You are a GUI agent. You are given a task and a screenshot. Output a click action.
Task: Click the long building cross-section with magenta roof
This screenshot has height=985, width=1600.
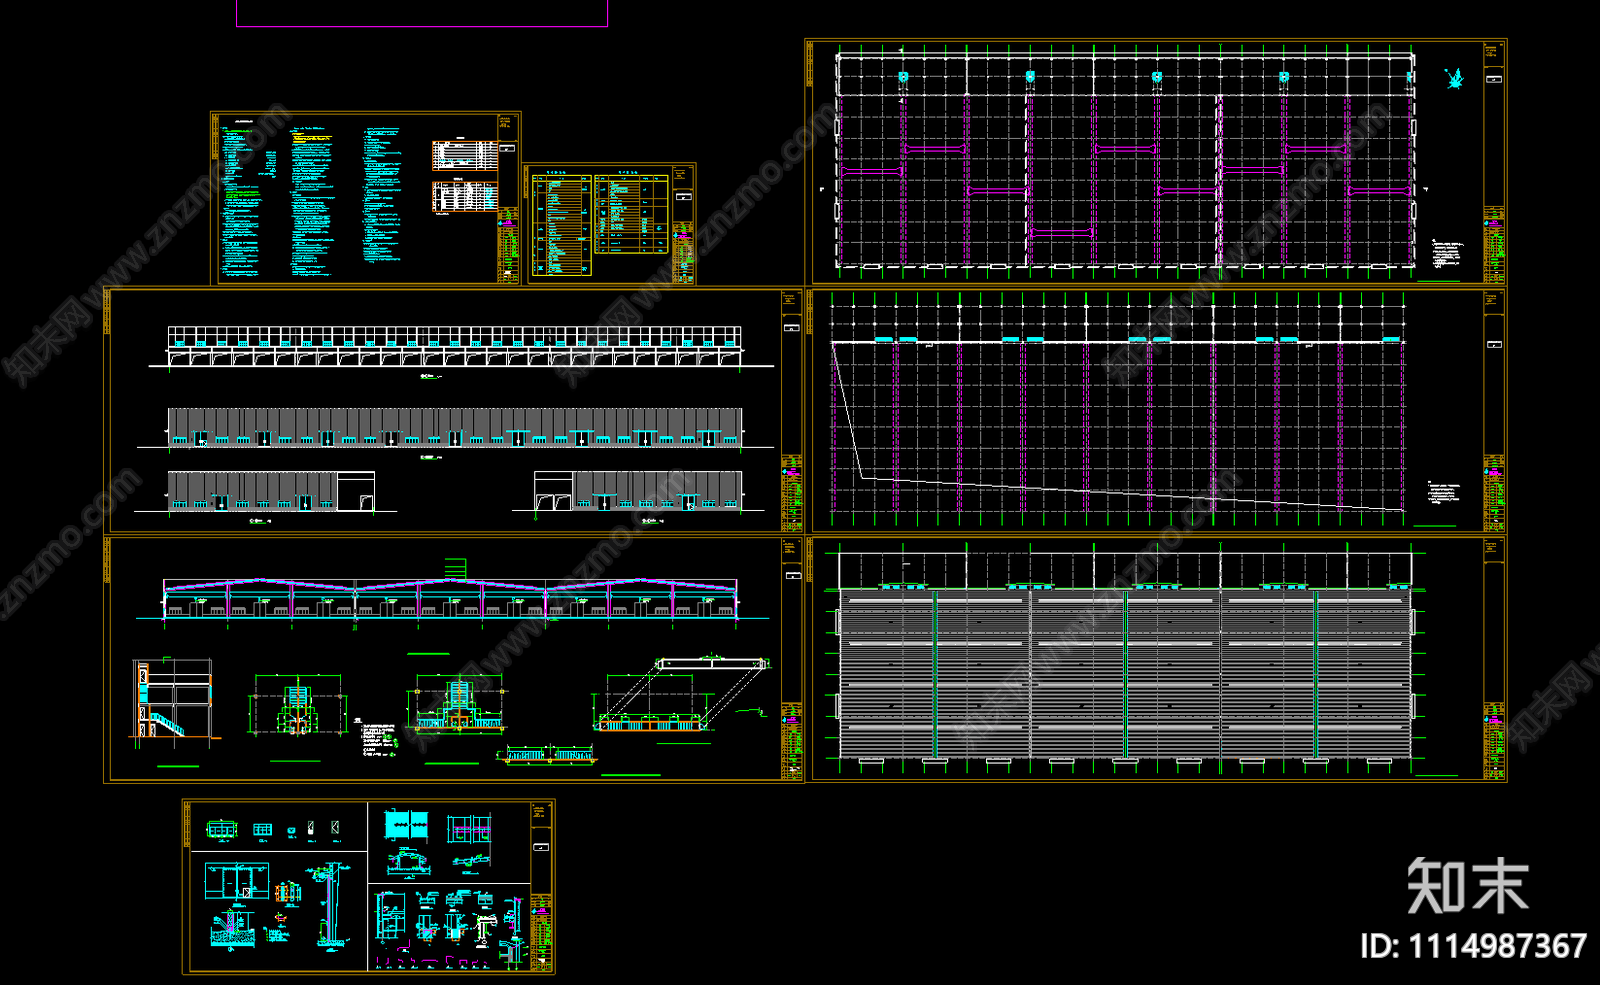451,600
